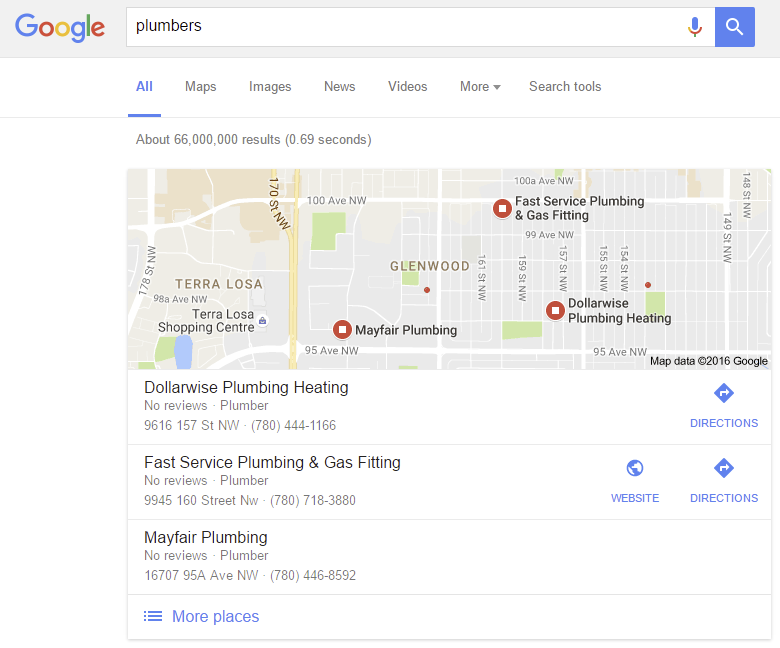Click Terra Losa Shopping Centre map marker

pos(263,321)
